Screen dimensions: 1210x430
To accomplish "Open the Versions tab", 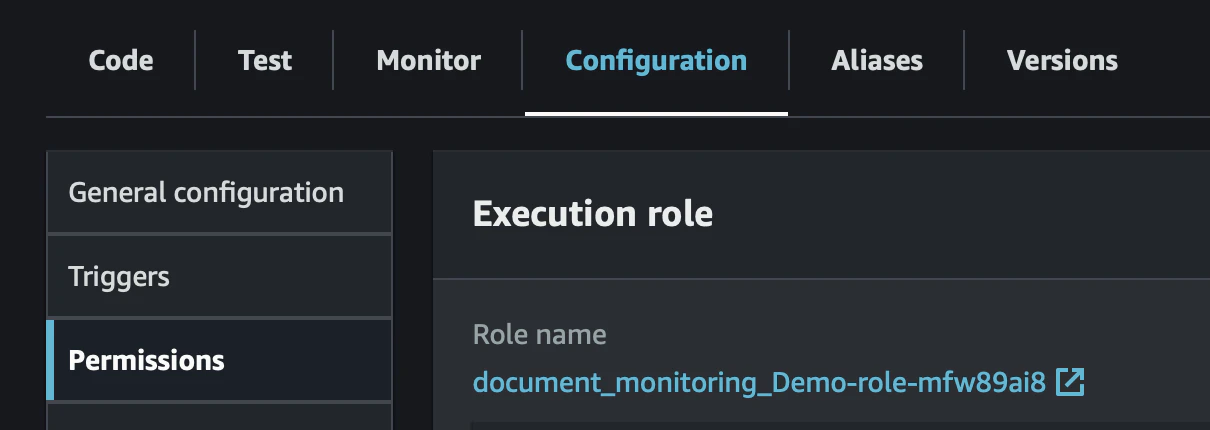I will (1062, 60).
